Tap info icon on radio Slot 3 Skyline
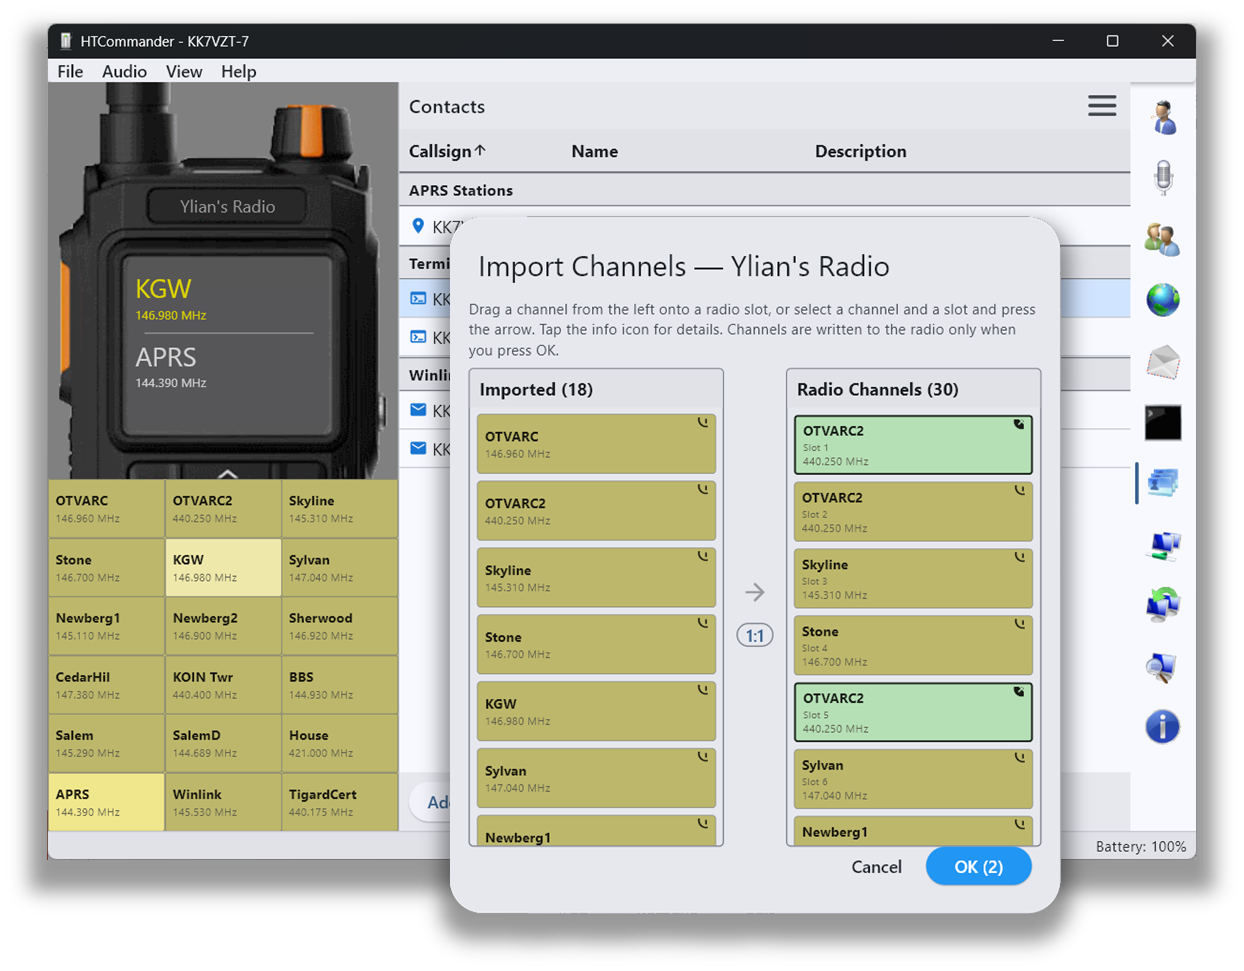 [1020, 558]
